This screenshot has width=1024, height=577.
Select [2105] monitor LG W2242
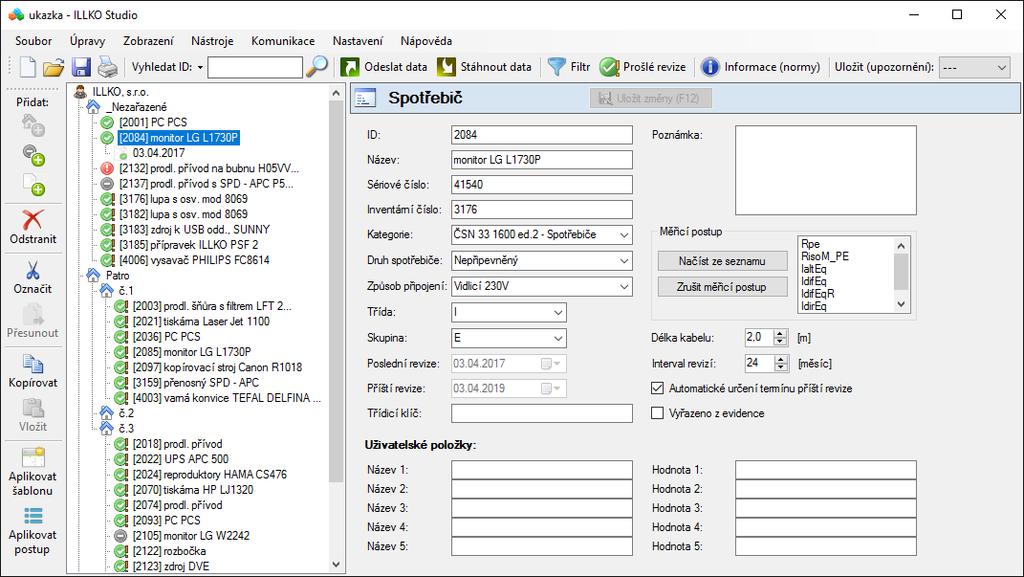(x=191, y=536)
